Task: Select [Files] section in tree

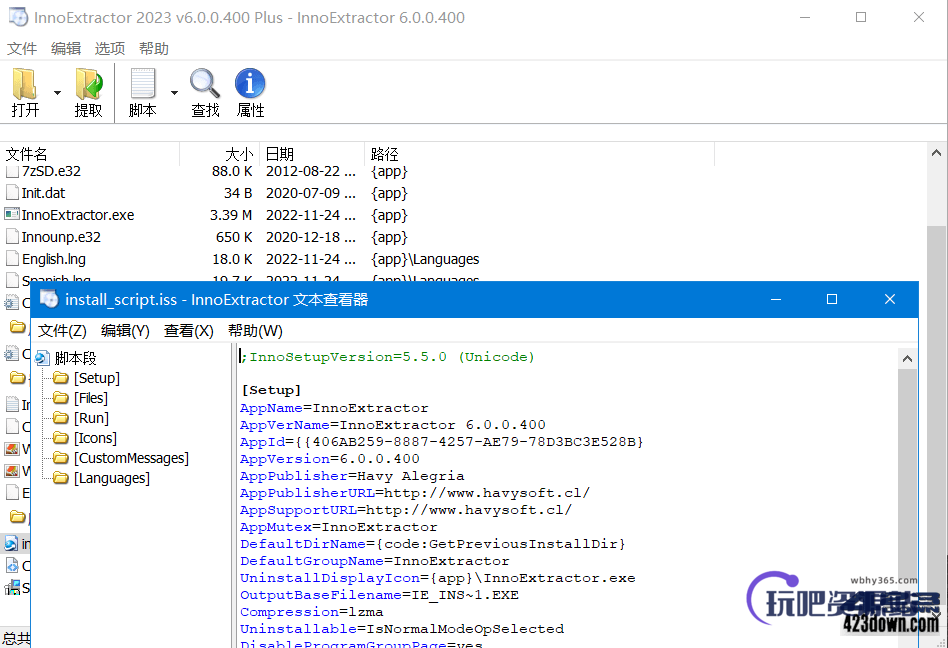Action: coord(91,398)
